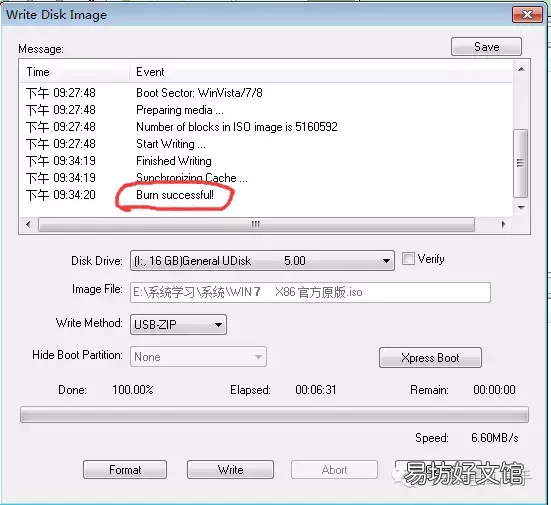Select the Burn successful log entry
Viewport: 551px width, 505px height.
(x=175, y=195)
